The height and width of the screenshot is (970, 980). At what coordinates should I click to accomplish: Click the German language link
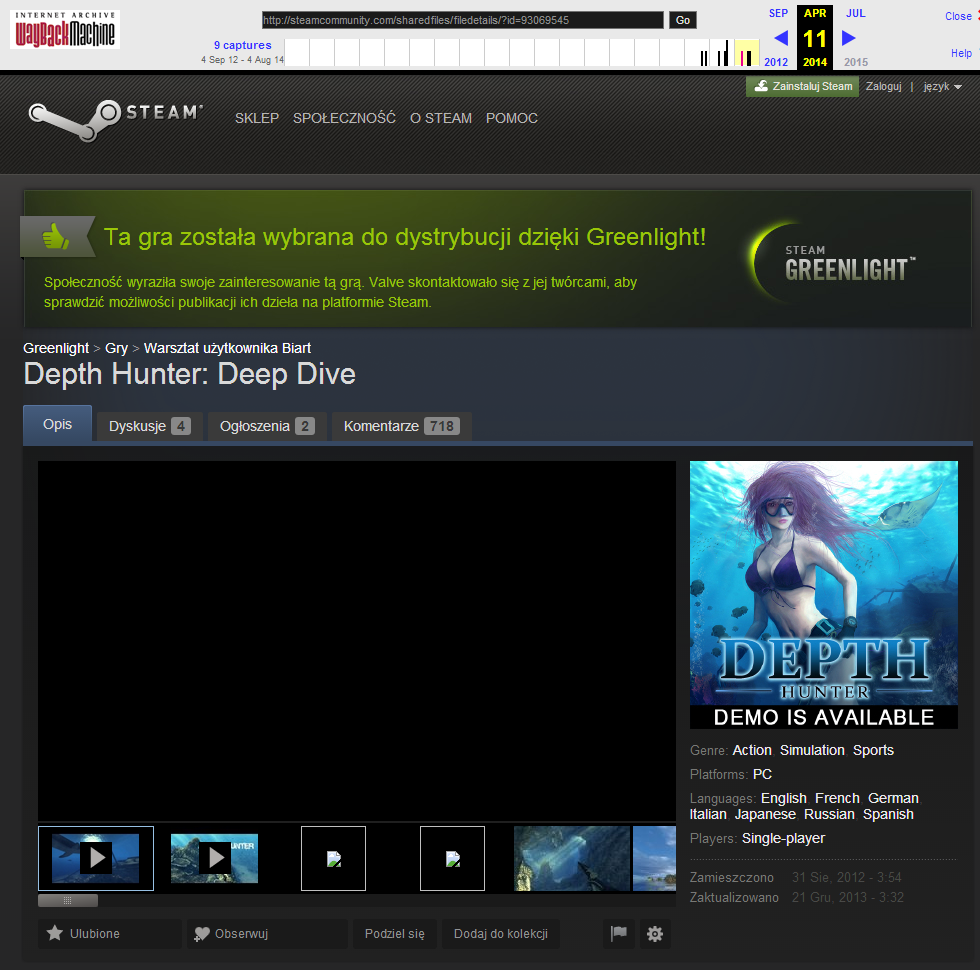(x=893, y=799)
